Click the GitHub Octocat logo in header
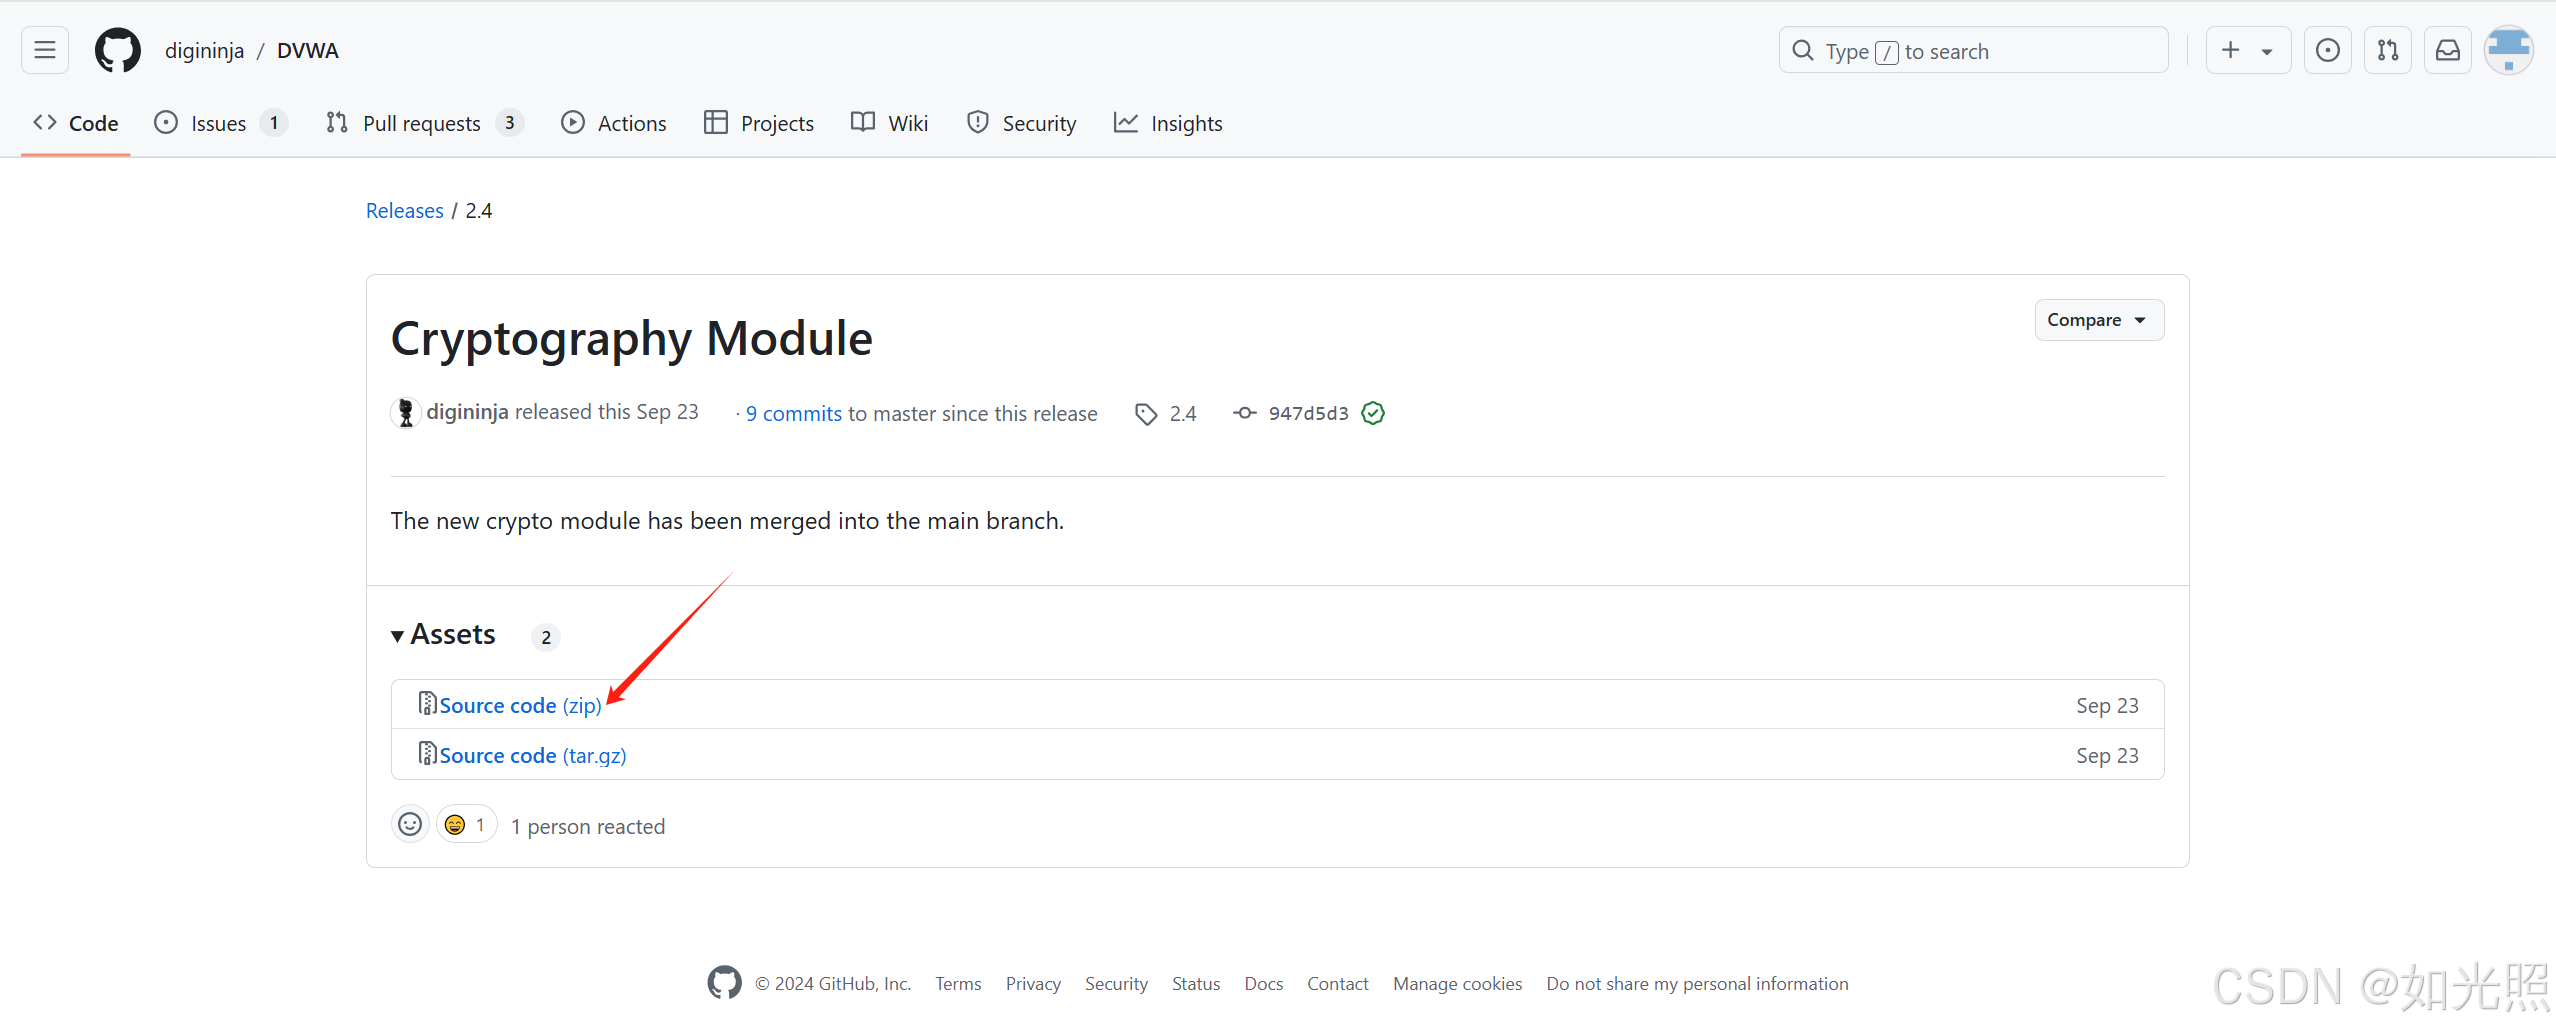 click(x=118, y=50)
